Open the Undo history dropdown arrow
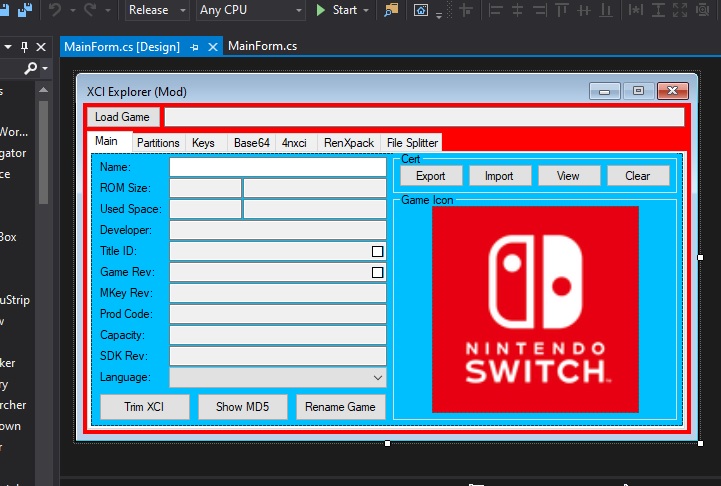 tap(72, 10)
